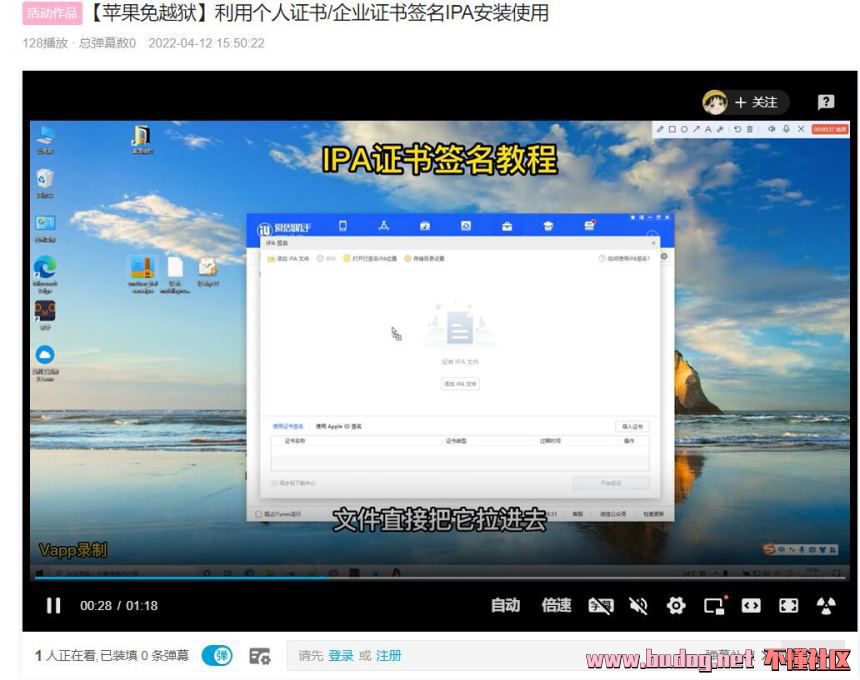
Task: Click the uploader avatar
Action: 714,102
